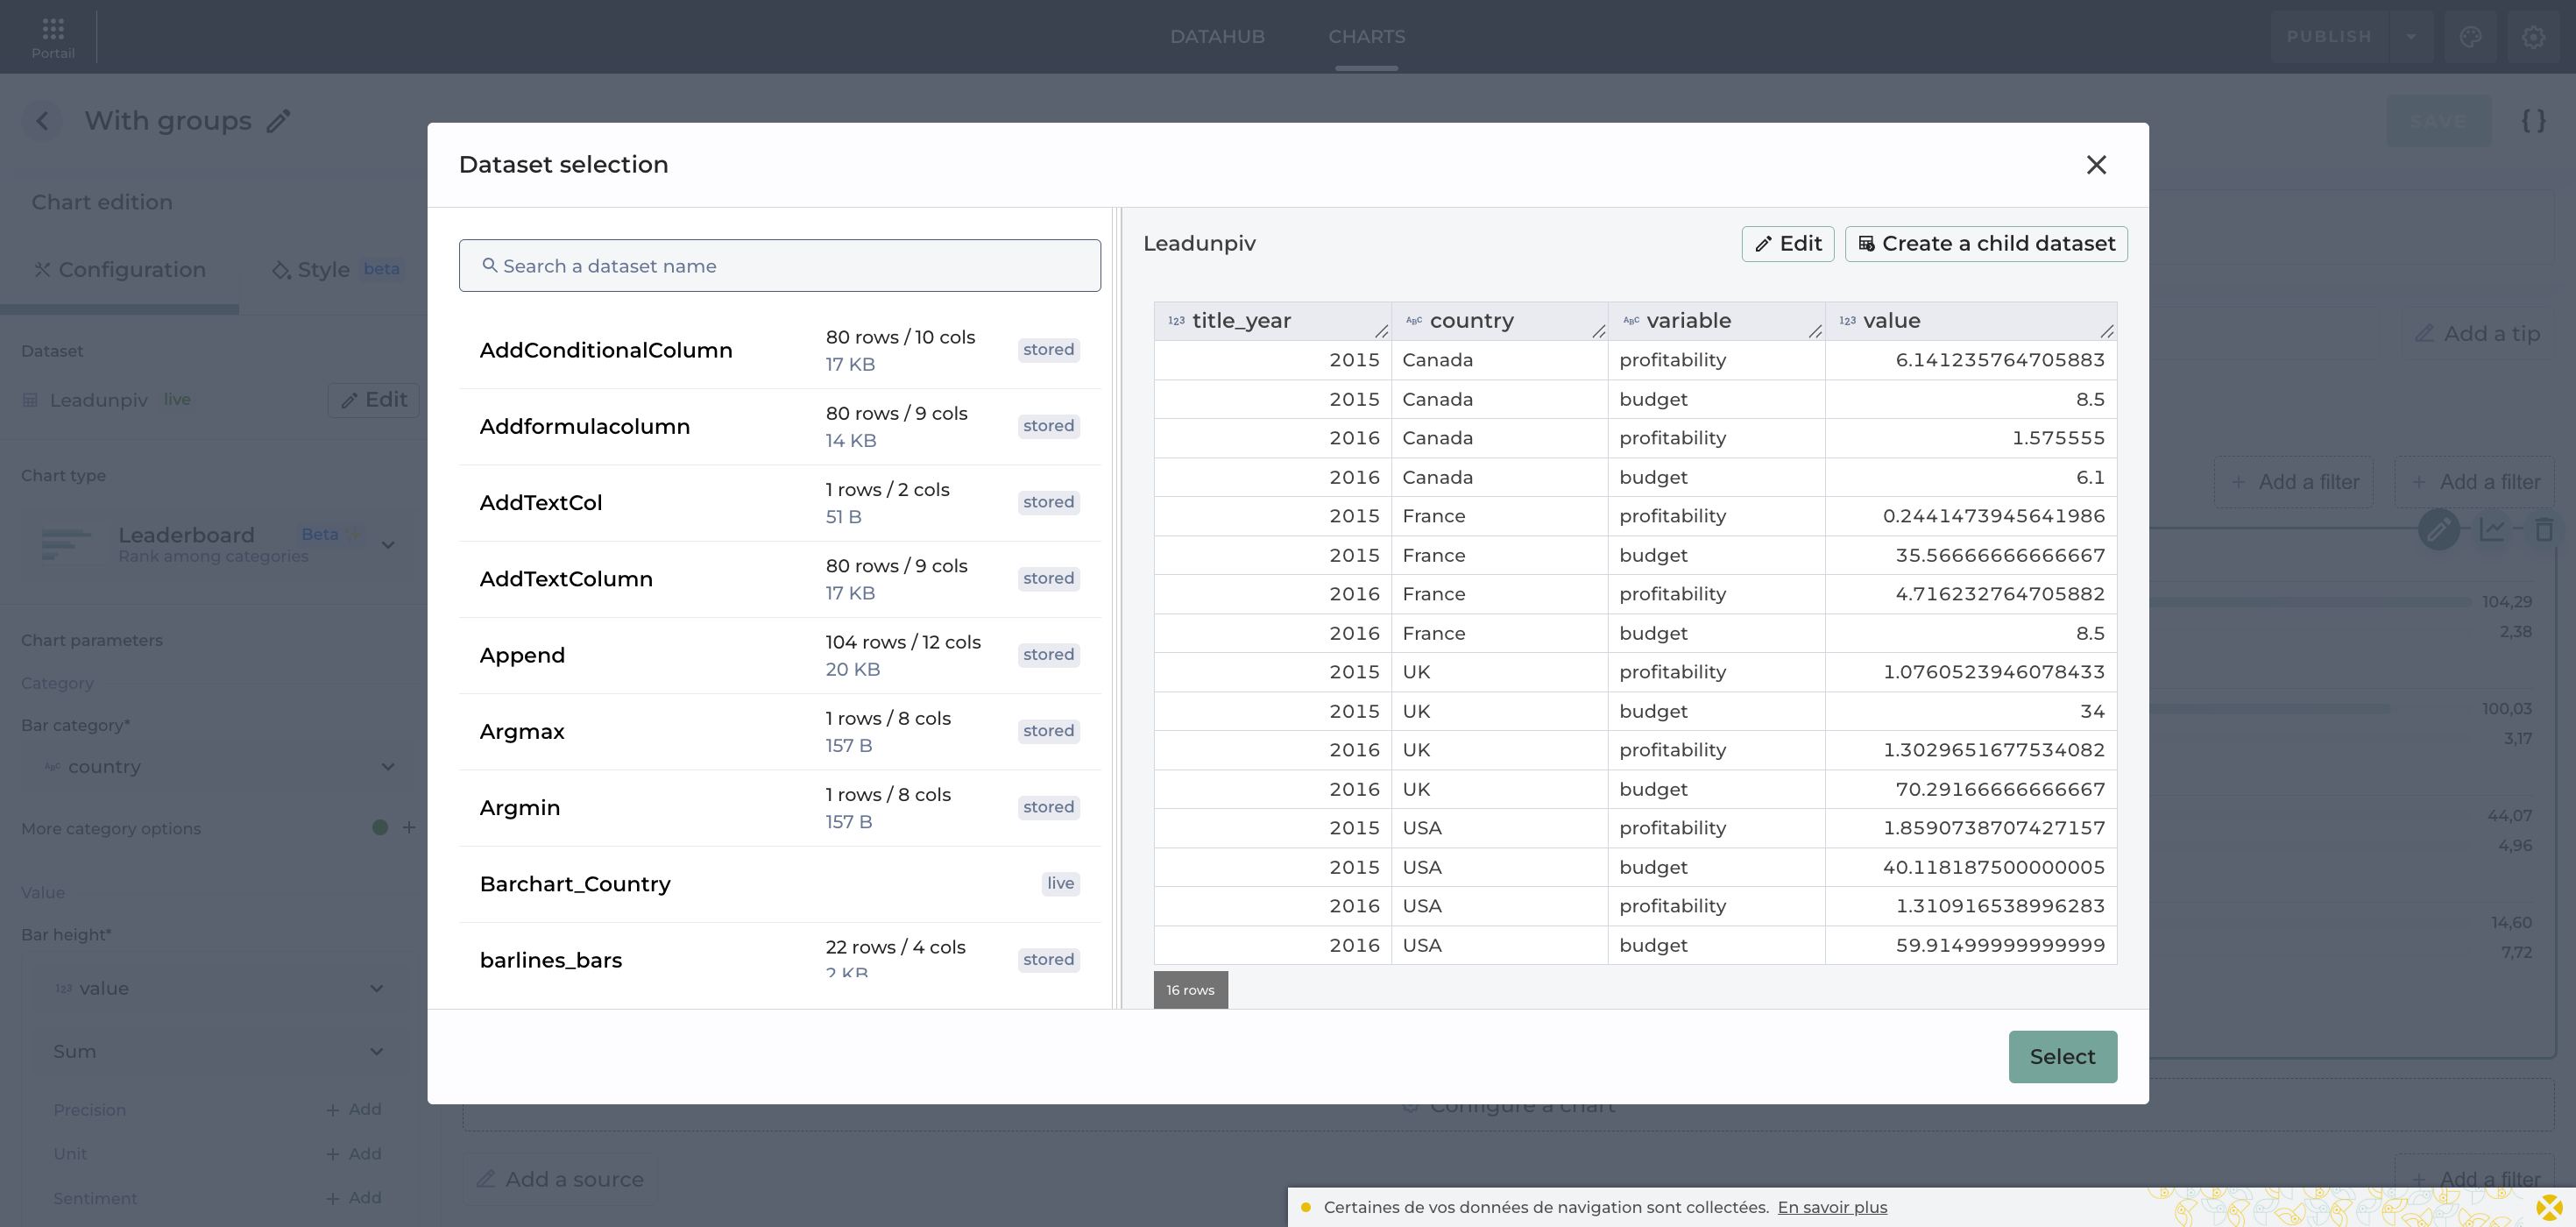Open the Portail apps grid icon
Image resolution: width=2576 pixels, height=1227 pixels.
[53, 28]
